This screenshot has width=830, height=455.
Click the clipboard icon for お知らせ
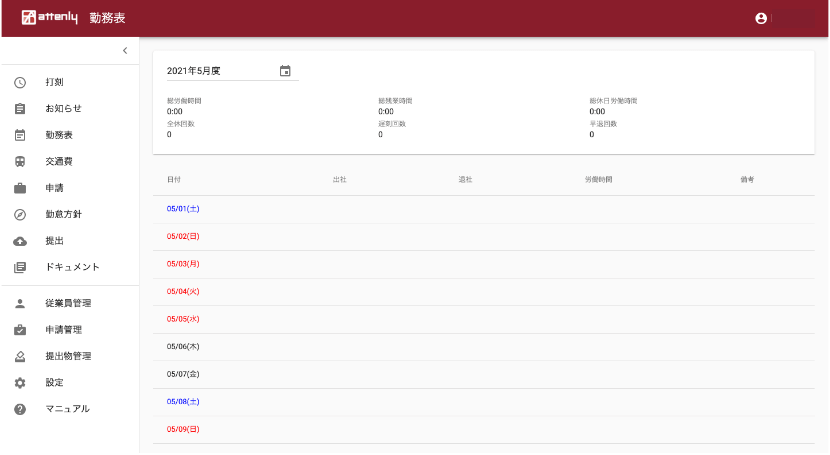(x=20, y=108)
